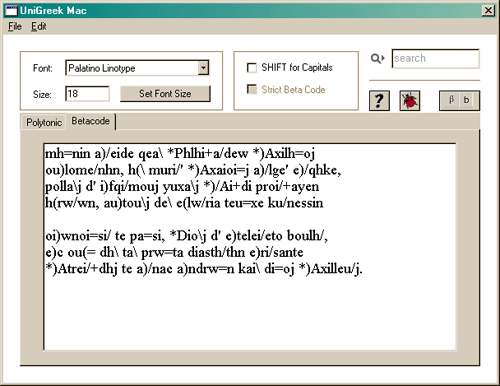This screenshot has width=500, height=386.
Task: Click the first line beginning mh=nin
Action: click(x=180, y=153)
